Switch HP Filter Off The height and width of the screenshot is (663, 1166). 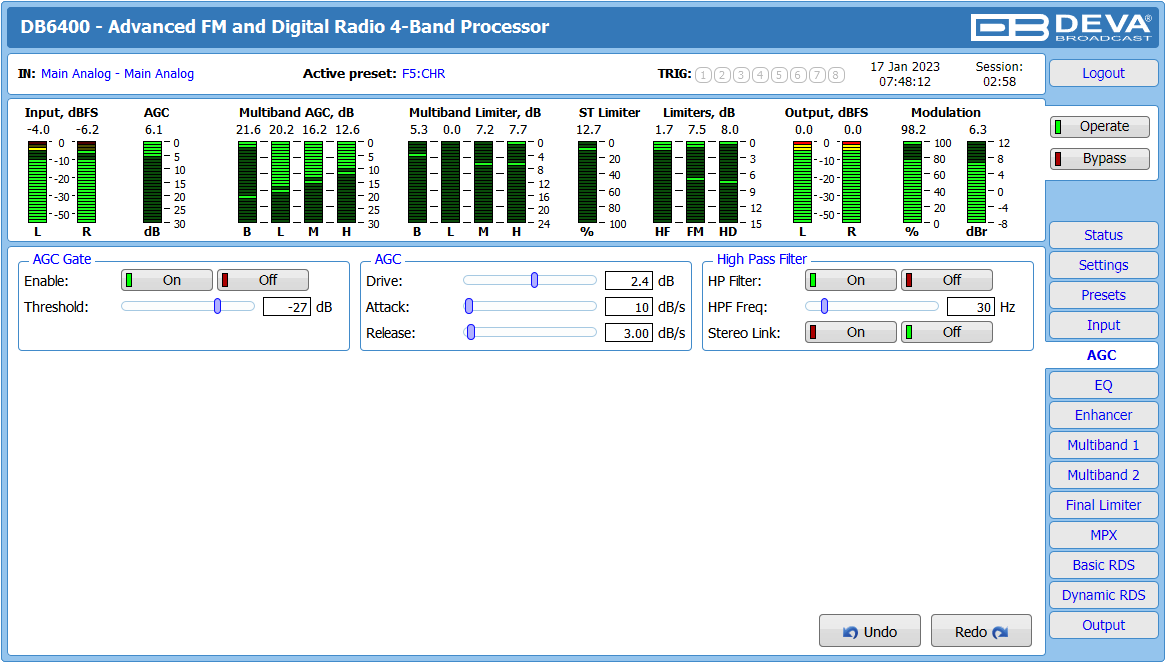[x=947, y=280]
